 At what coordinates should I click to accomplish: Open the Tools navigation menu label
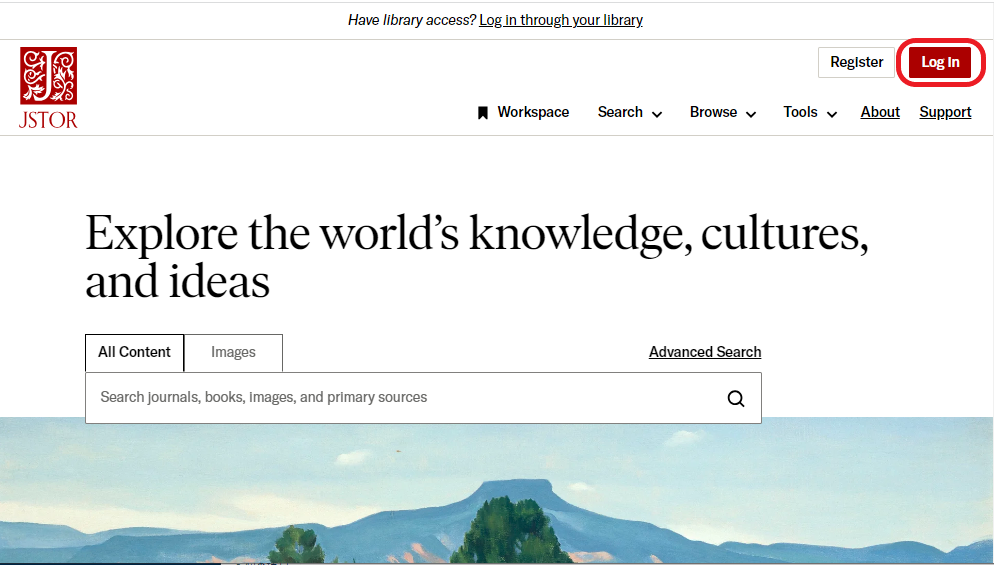pyautogui.click(x=800, y=112)
